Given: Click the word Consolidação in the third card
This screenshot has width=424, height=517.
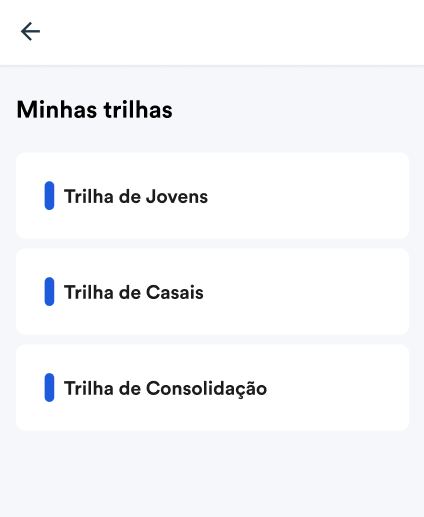Looking at the screenshot, I should point(206,389).
